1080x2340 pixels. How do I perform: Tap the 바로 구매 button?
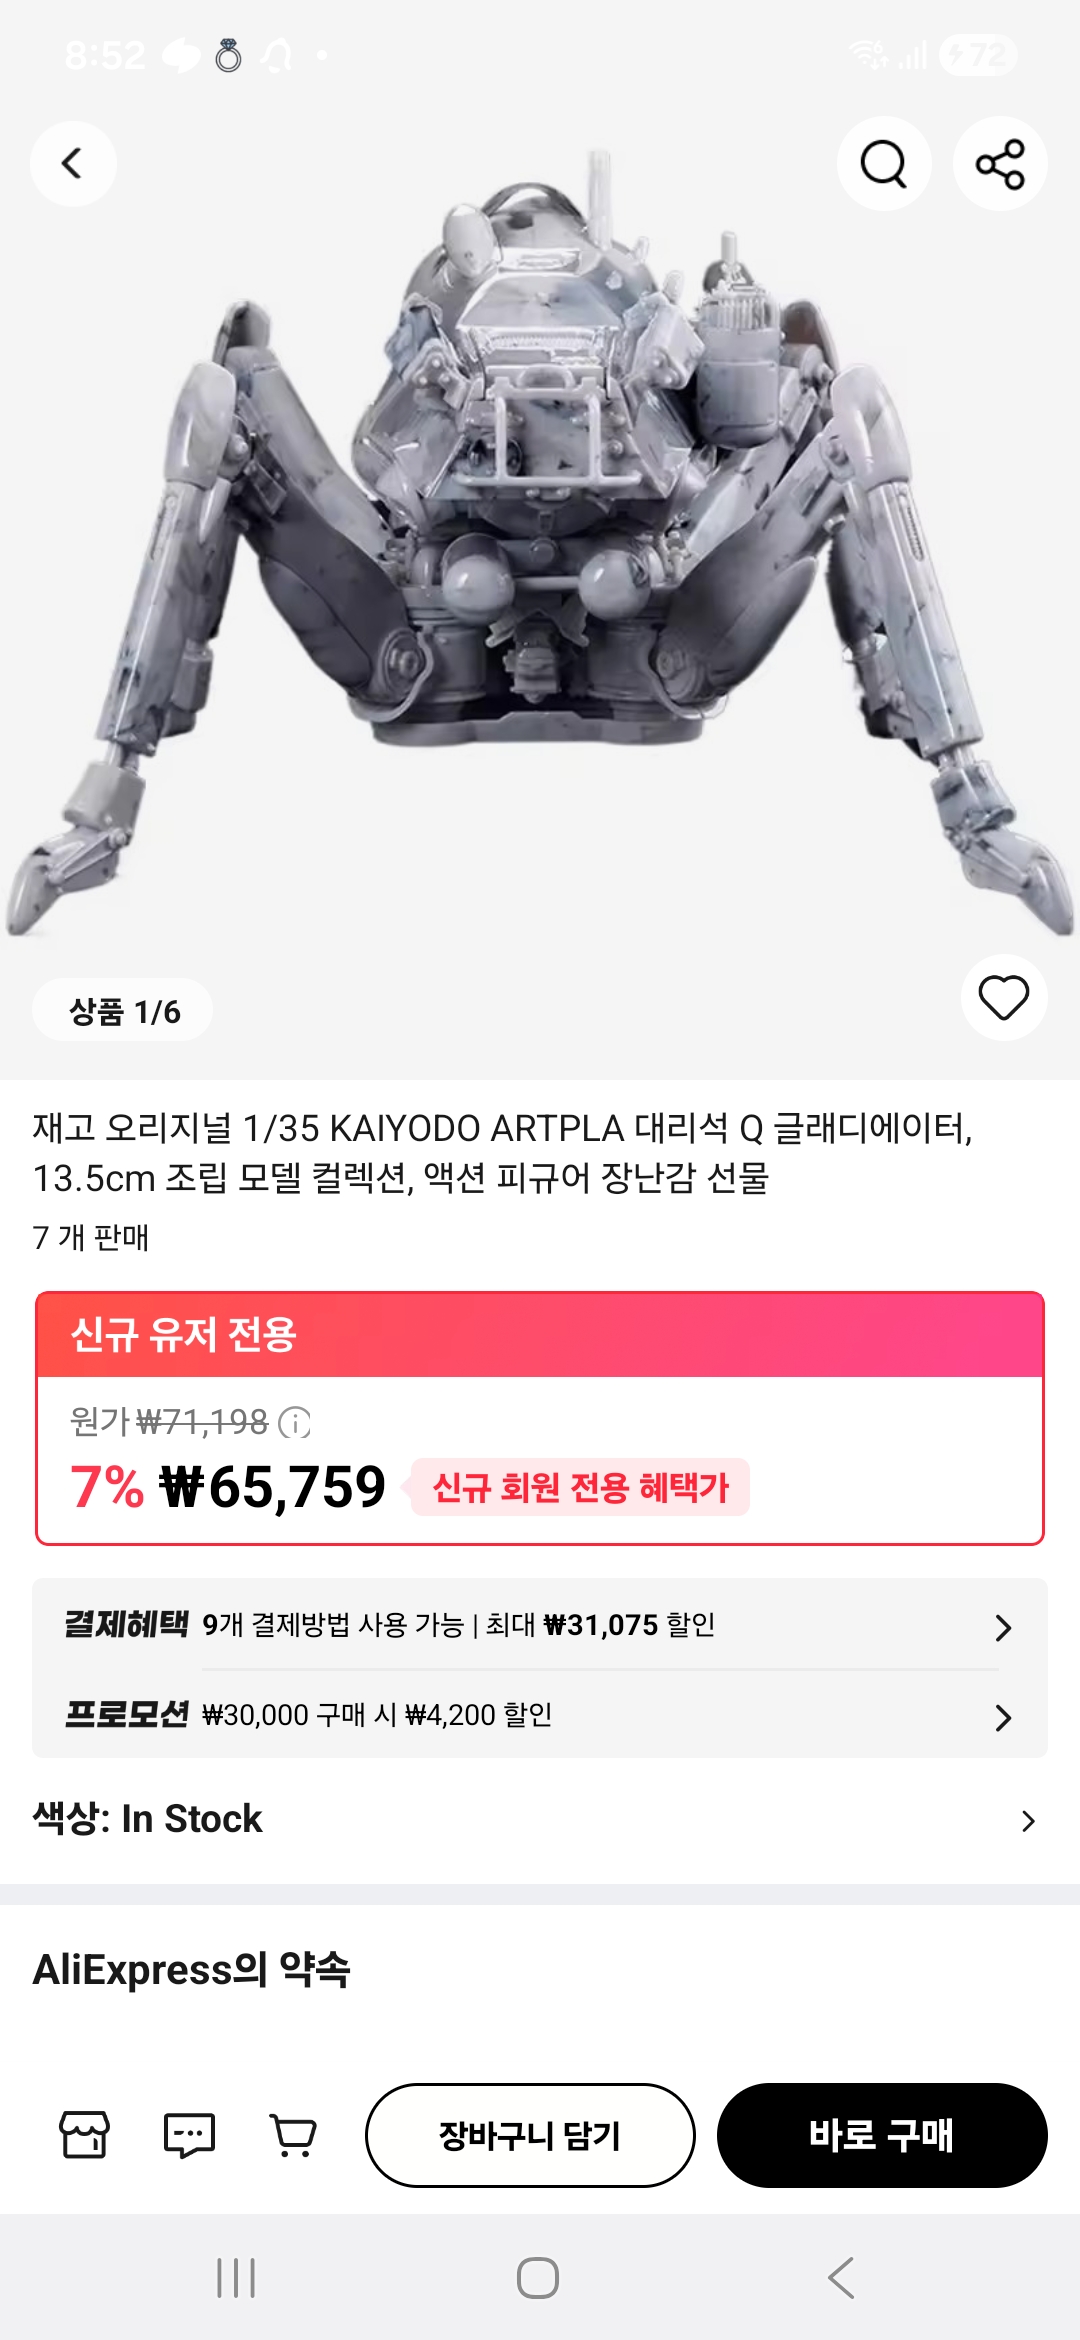click(882, 2135)
